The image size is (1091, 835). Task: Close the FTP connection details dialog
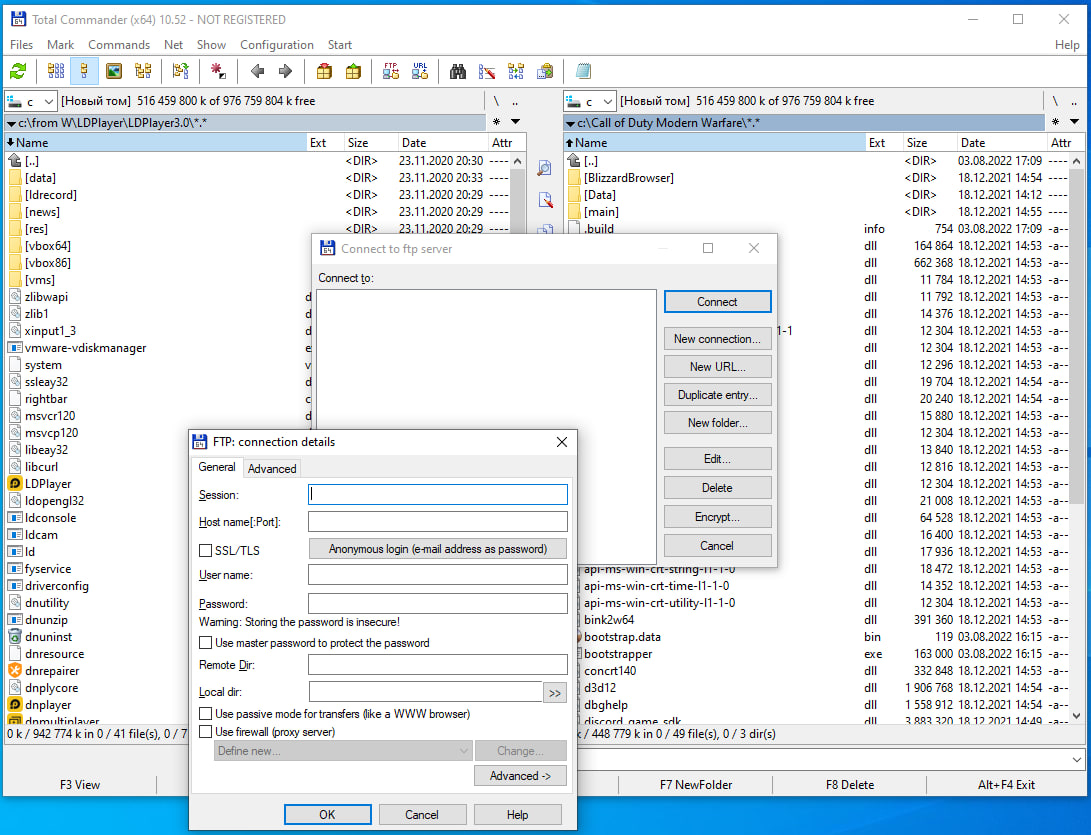(562, 442)
